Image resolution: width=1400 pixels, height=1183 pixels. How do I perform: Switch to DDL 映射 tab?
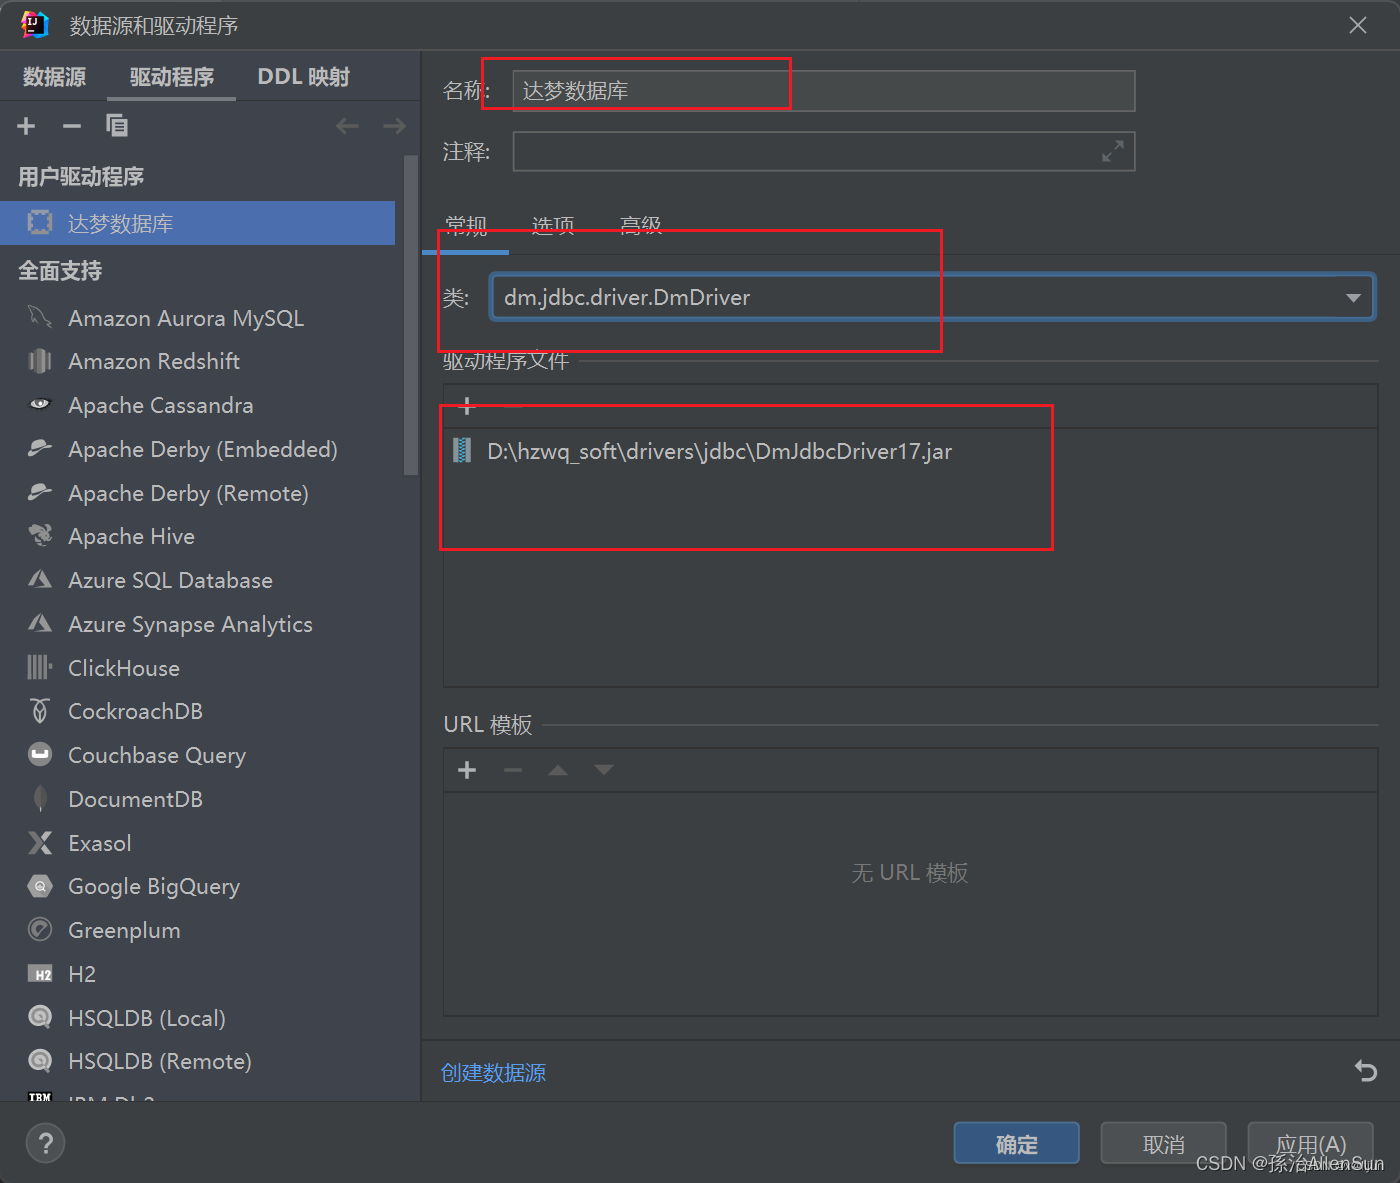(x=304, y=77)
